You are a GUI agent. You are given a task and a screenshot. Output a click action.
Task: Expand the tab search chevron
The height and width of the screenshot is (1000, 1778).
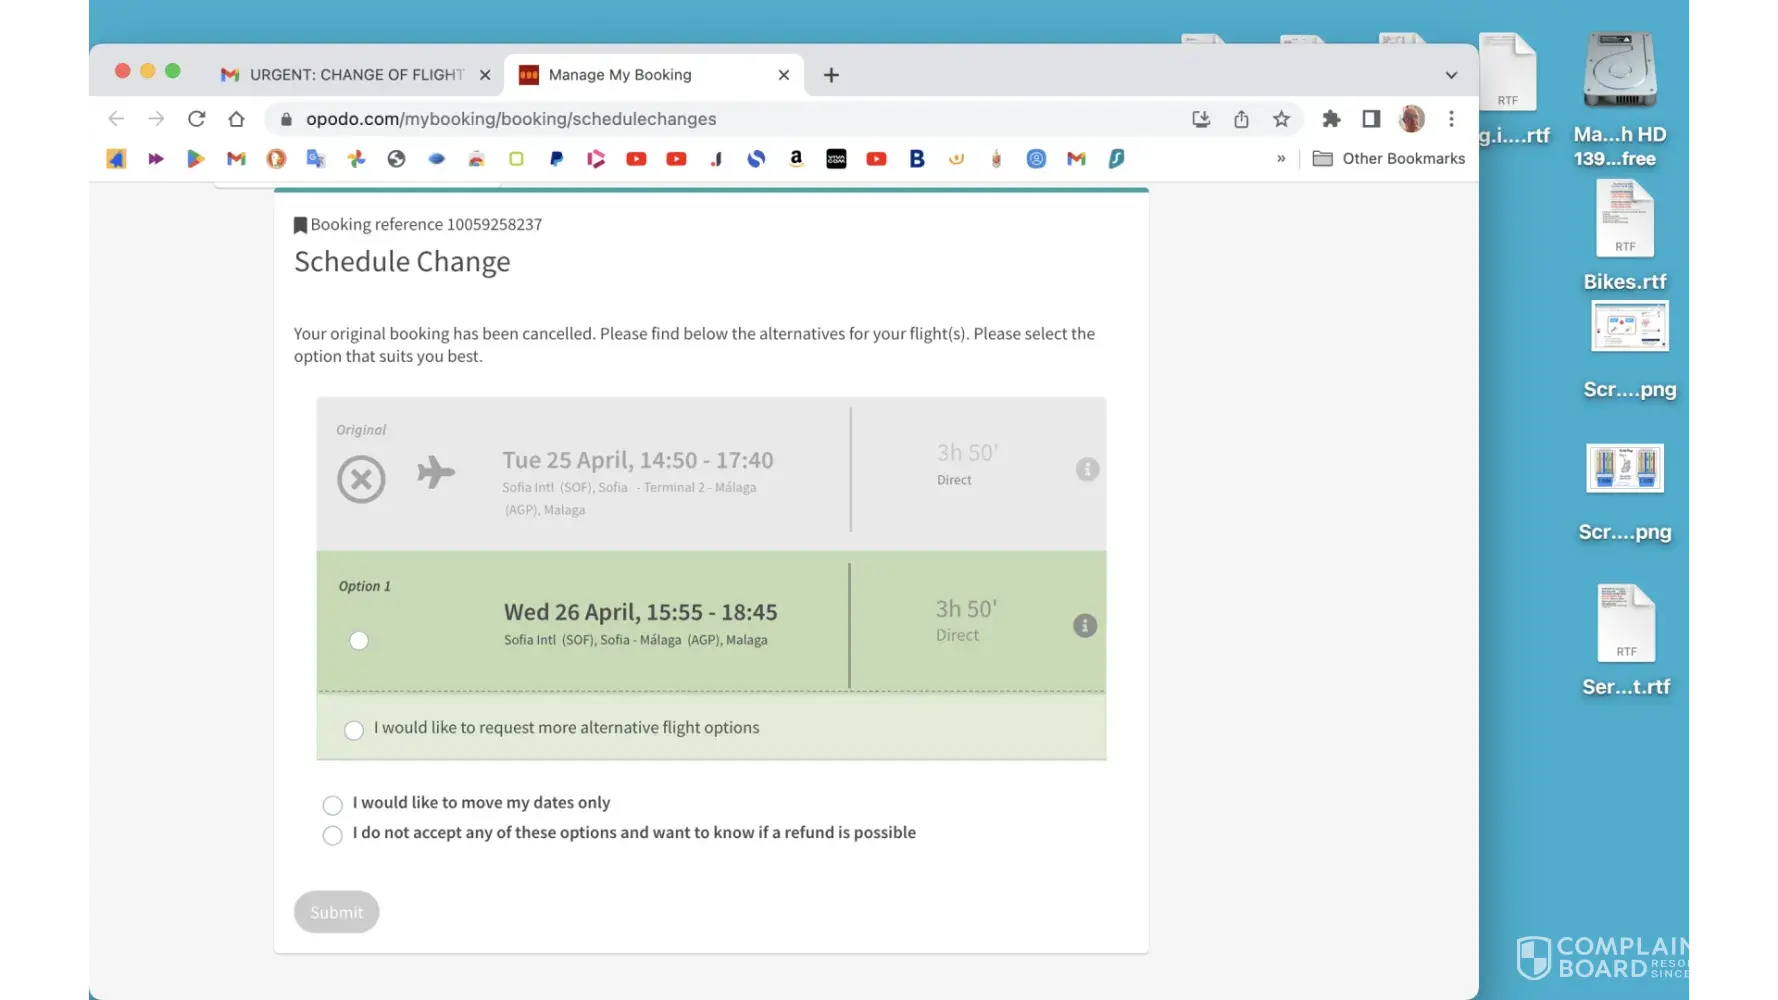pyautogui.click(x=1451, y=75)
